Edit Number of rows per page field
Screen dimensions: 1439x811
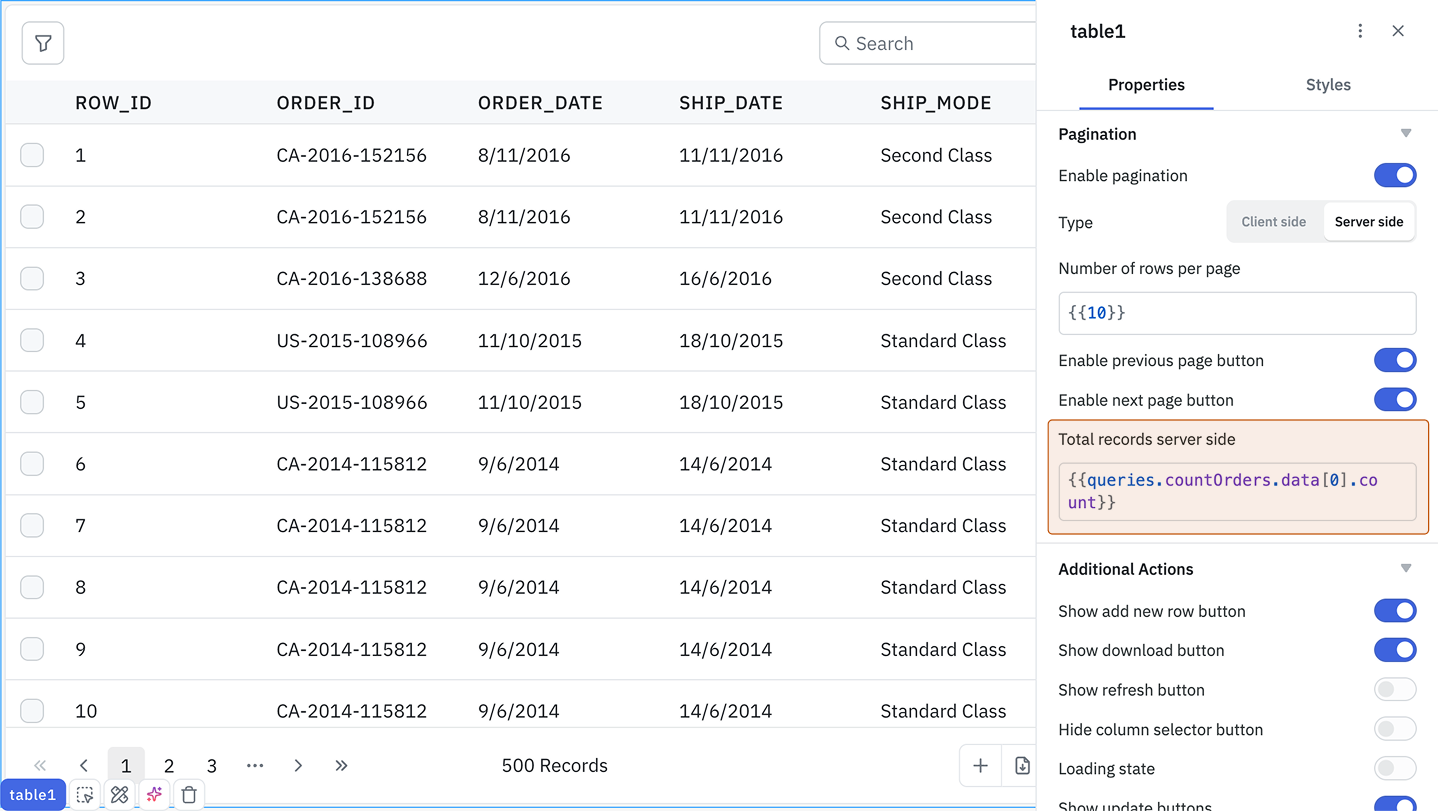point(1237,313)
